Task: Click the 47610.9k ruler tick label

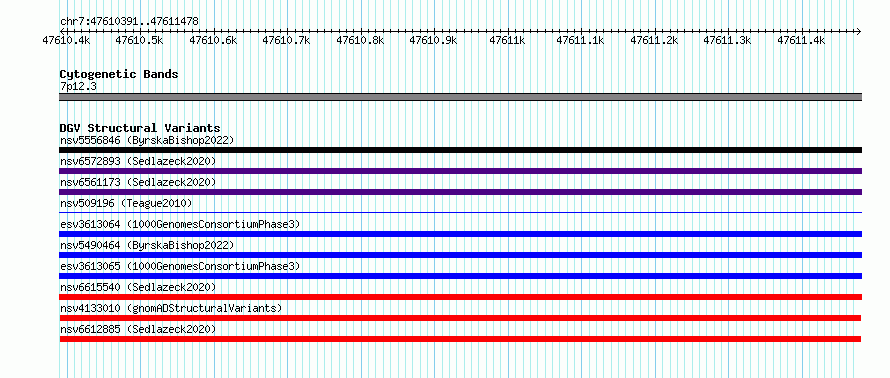Action: click(x=434, y=40)
